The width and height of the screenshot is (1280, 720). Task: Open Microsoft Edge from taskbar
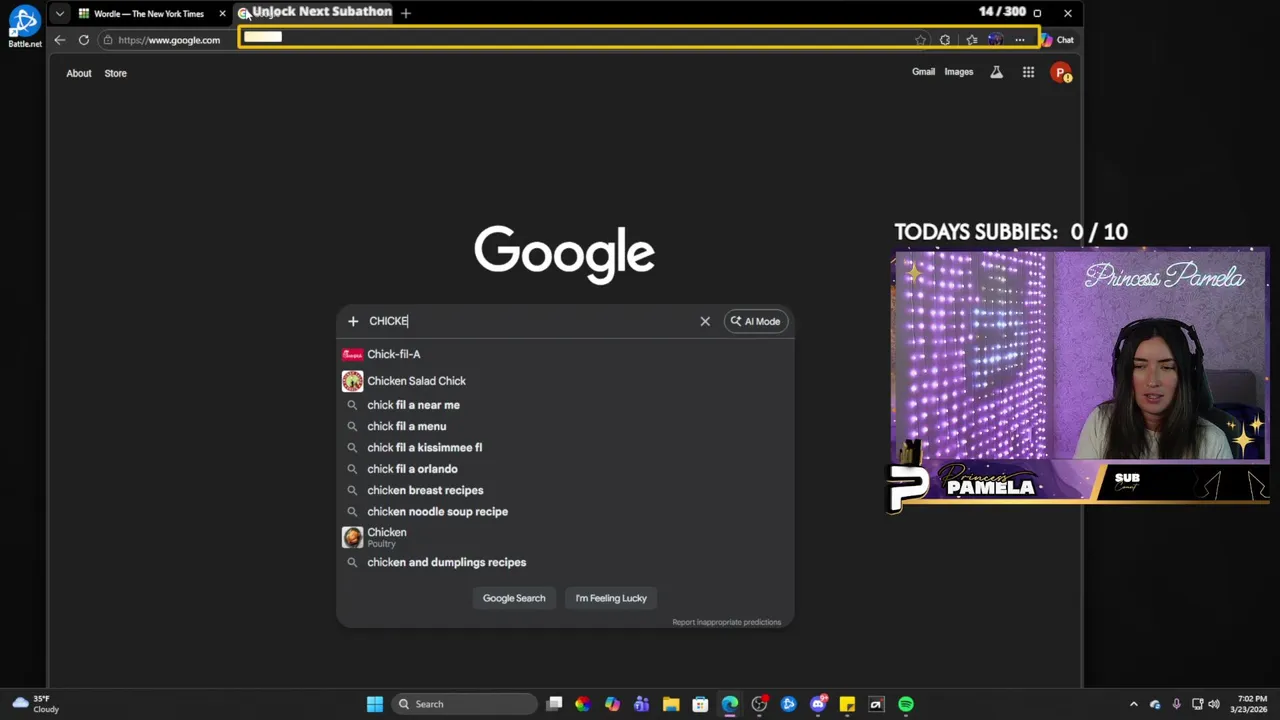click(x=730, y=704)
